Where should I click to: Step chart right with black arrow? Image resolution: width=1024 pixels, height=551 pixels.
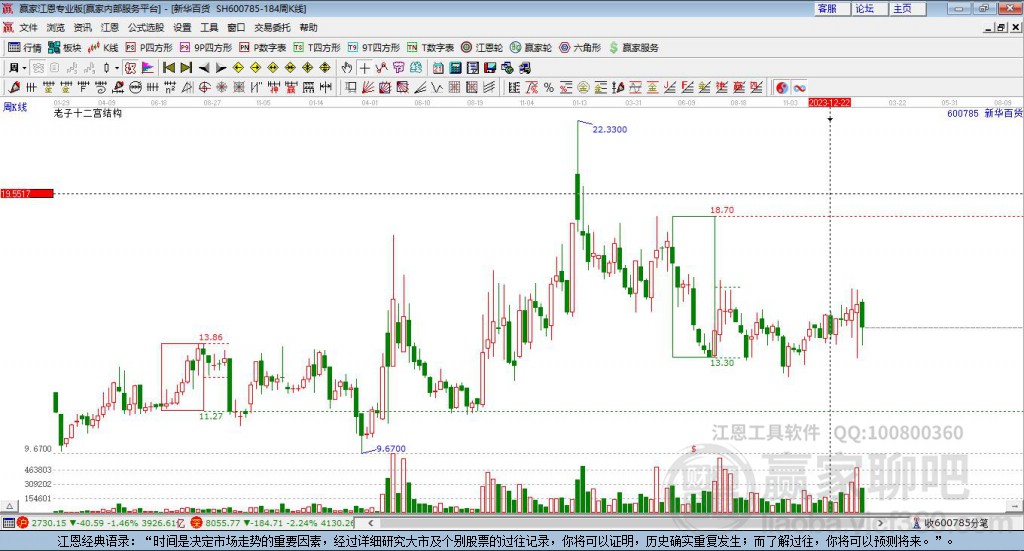click(x=221, y=68)
